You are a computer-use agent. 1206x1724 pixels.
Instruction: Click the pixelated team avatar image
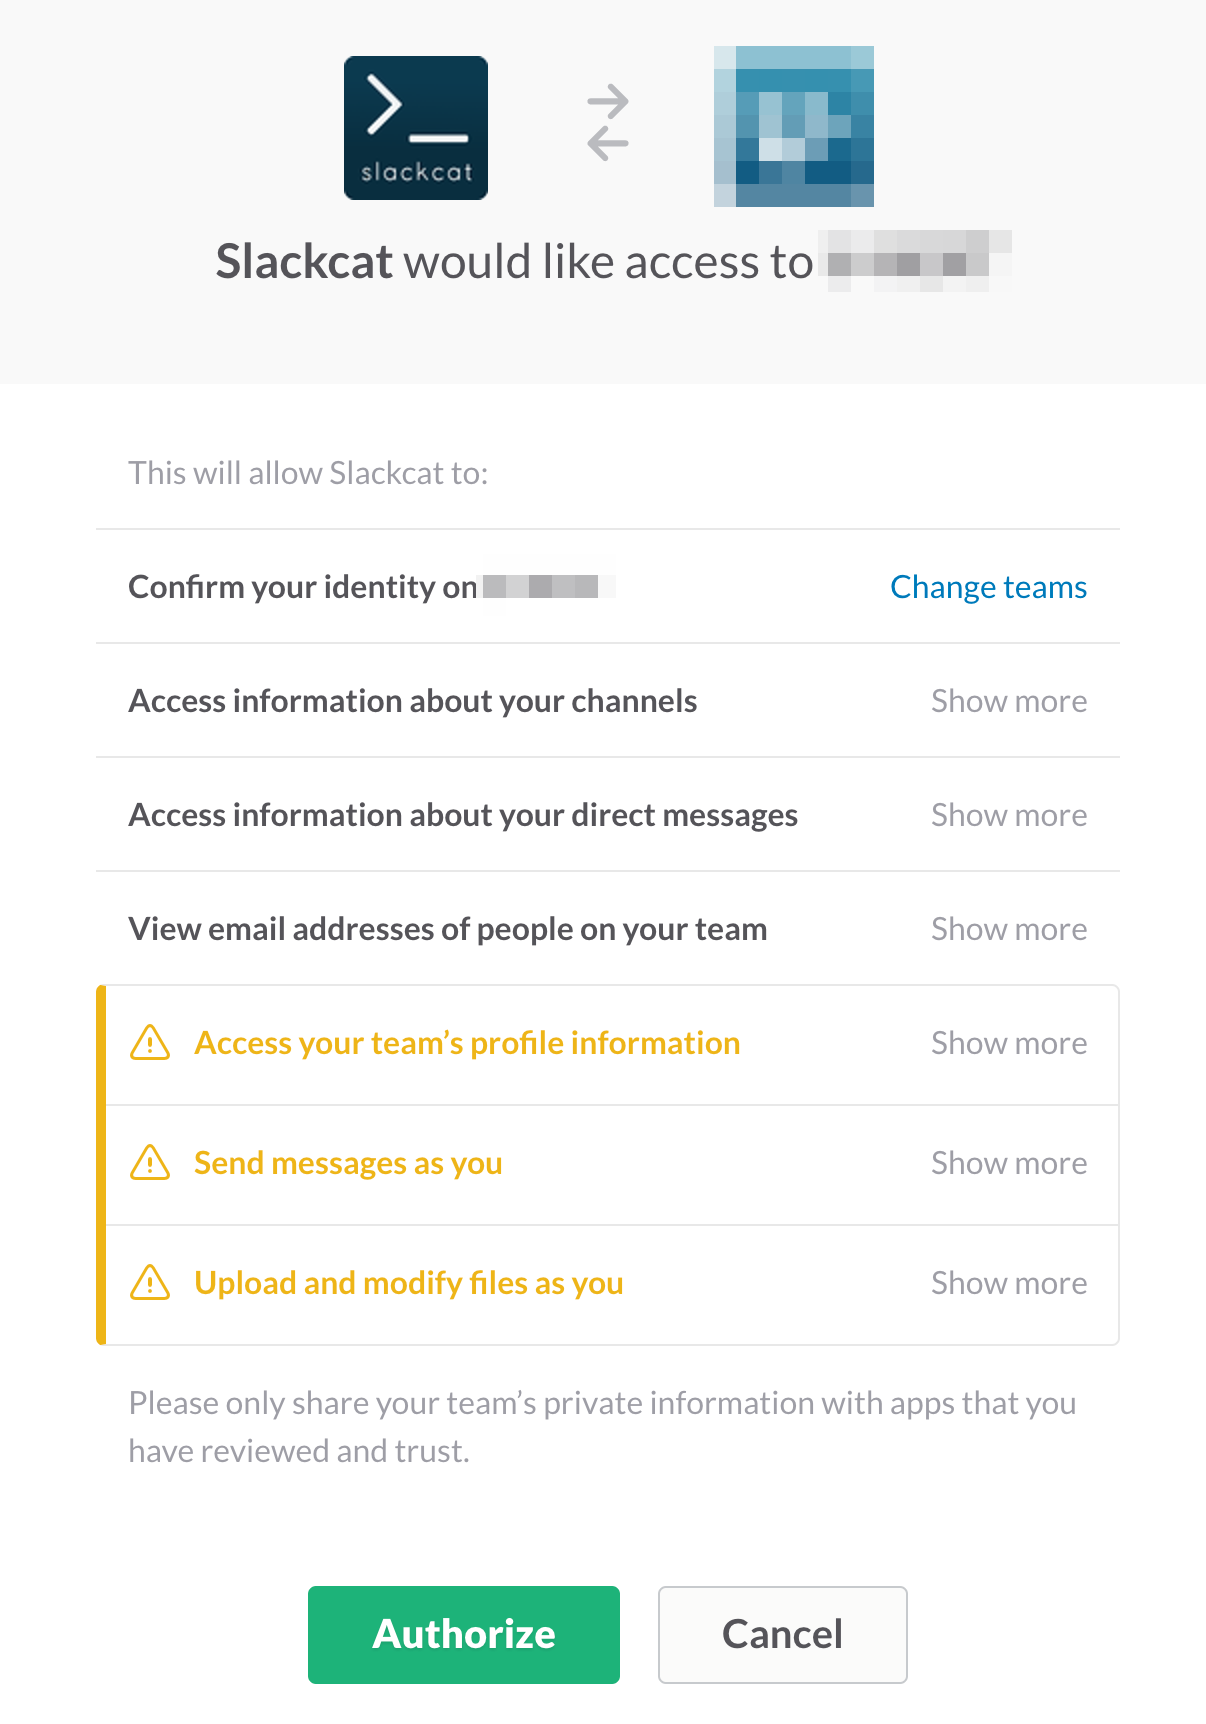[794, 126]
